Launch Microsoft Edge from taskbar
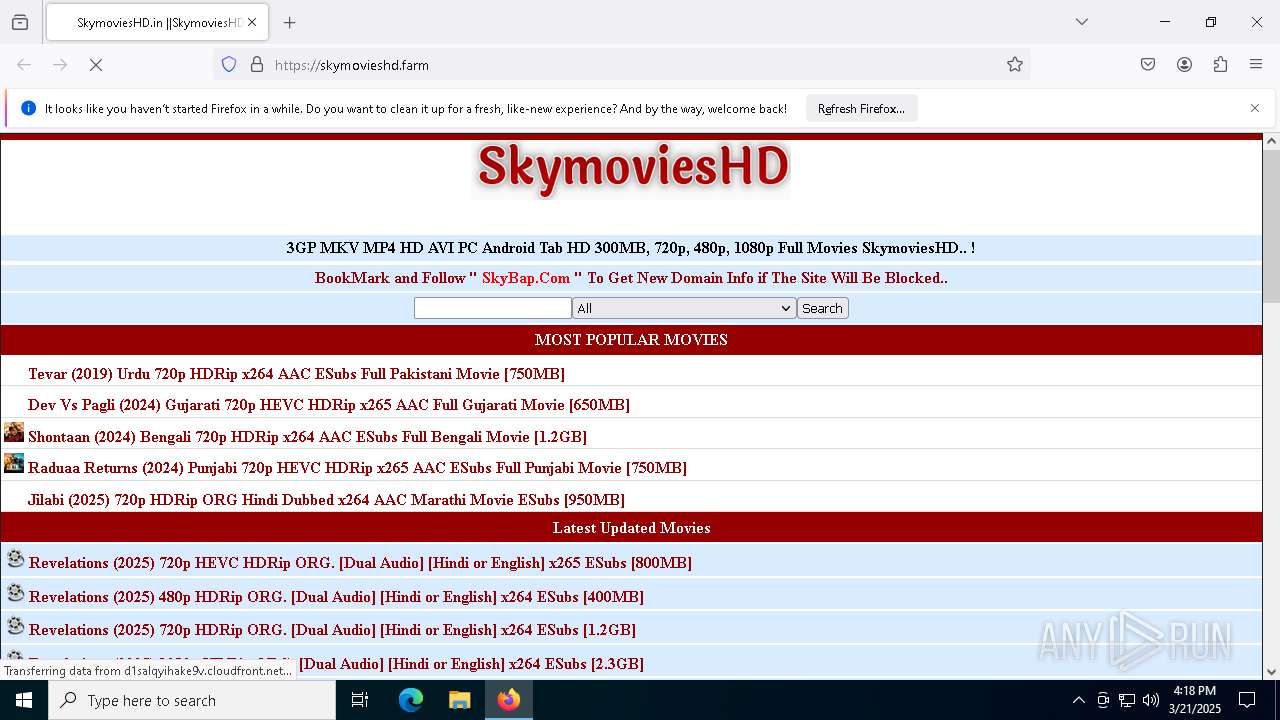 pyautogui.click(x=411, y=700)
